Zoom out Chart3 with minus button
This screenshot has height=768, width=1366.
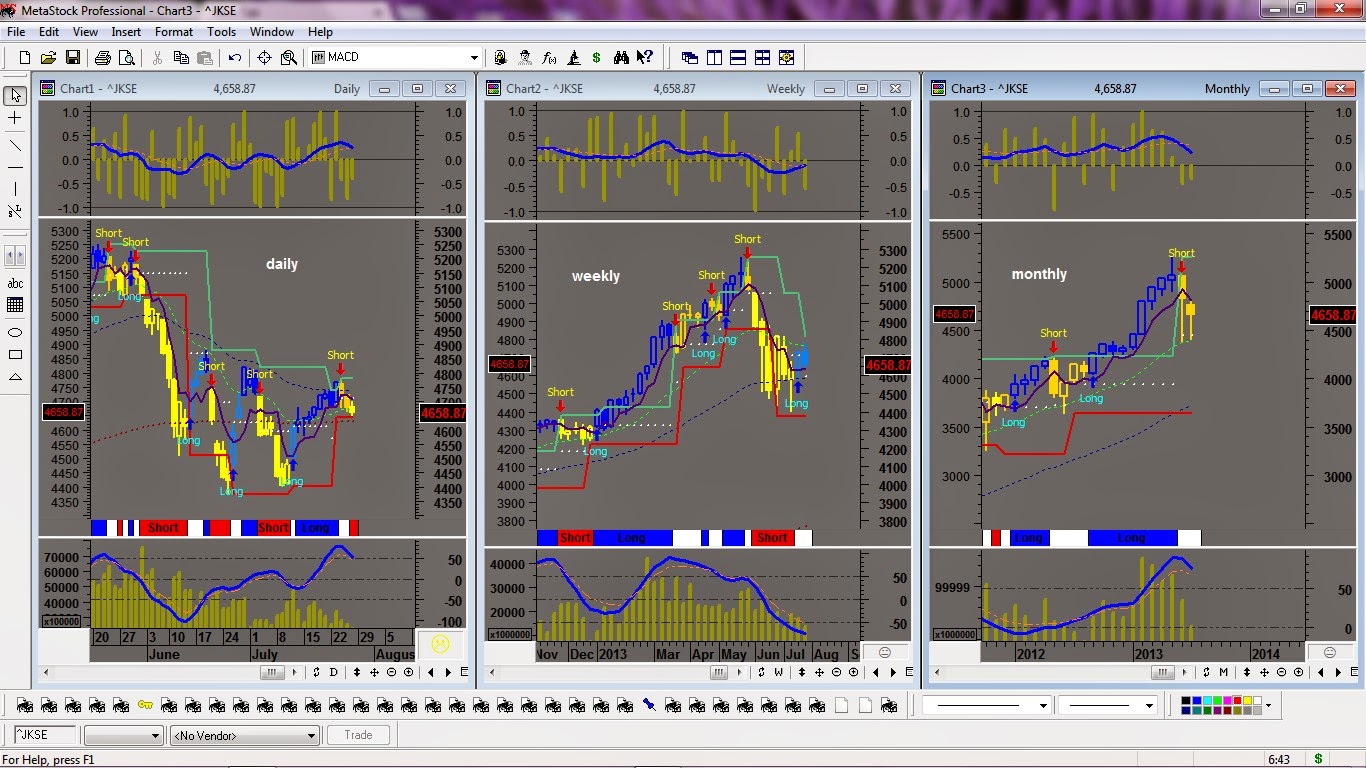click(x=1281, y=672)
